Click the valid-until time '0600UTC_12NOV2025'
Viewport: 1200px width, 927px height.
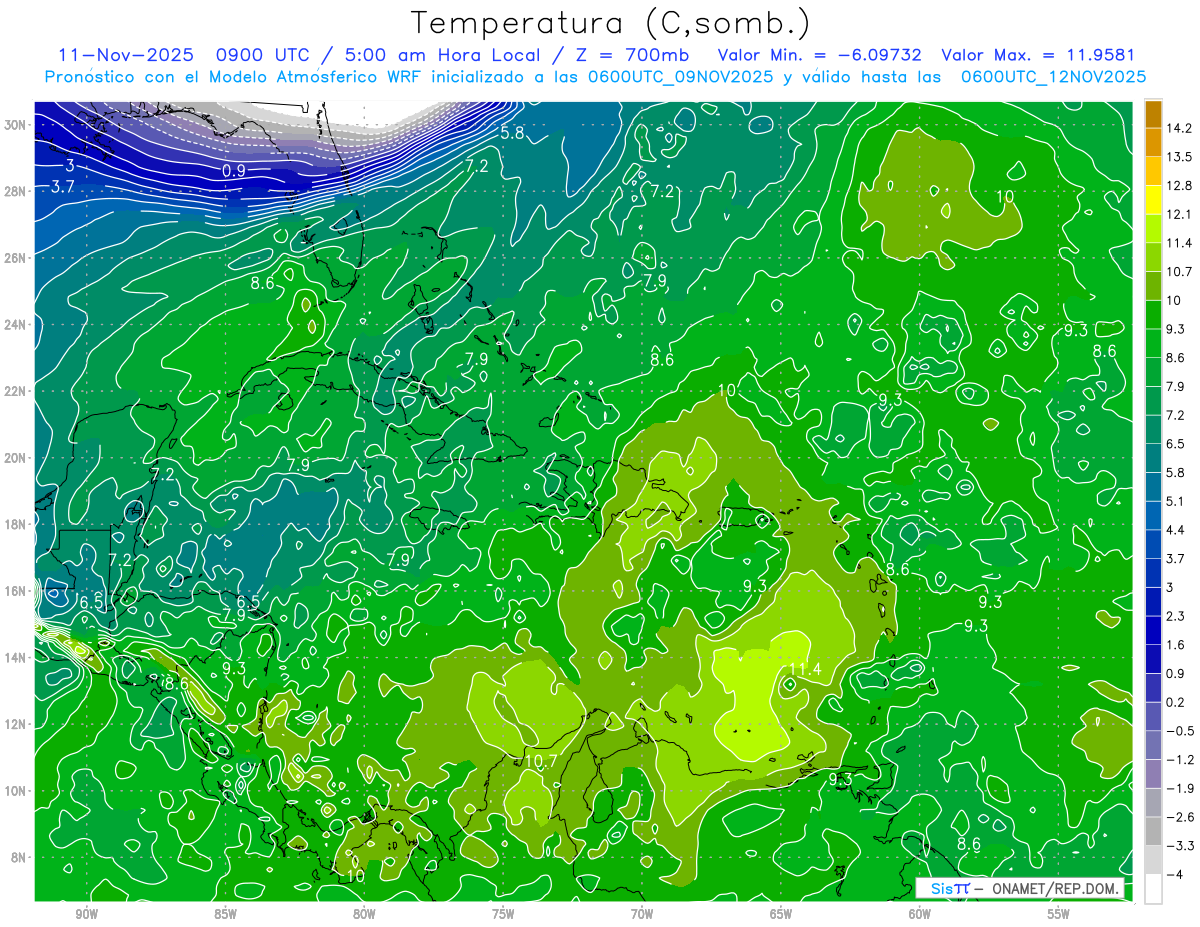coord(1053,77)
